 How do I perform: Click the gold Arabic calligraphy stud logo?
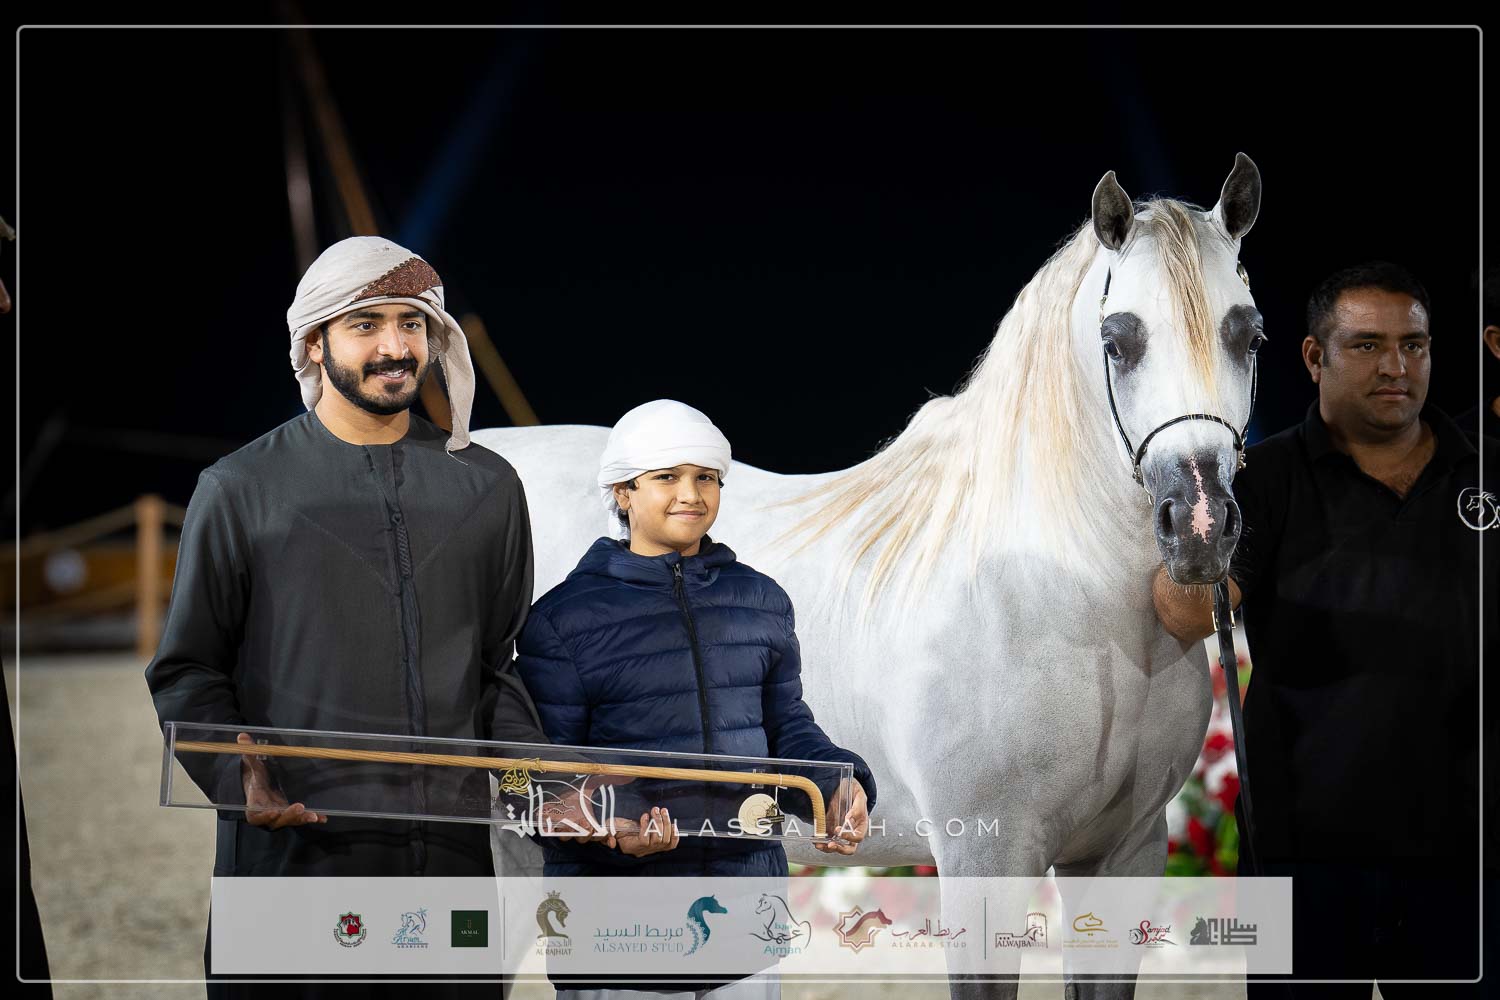pos(1090,927)
